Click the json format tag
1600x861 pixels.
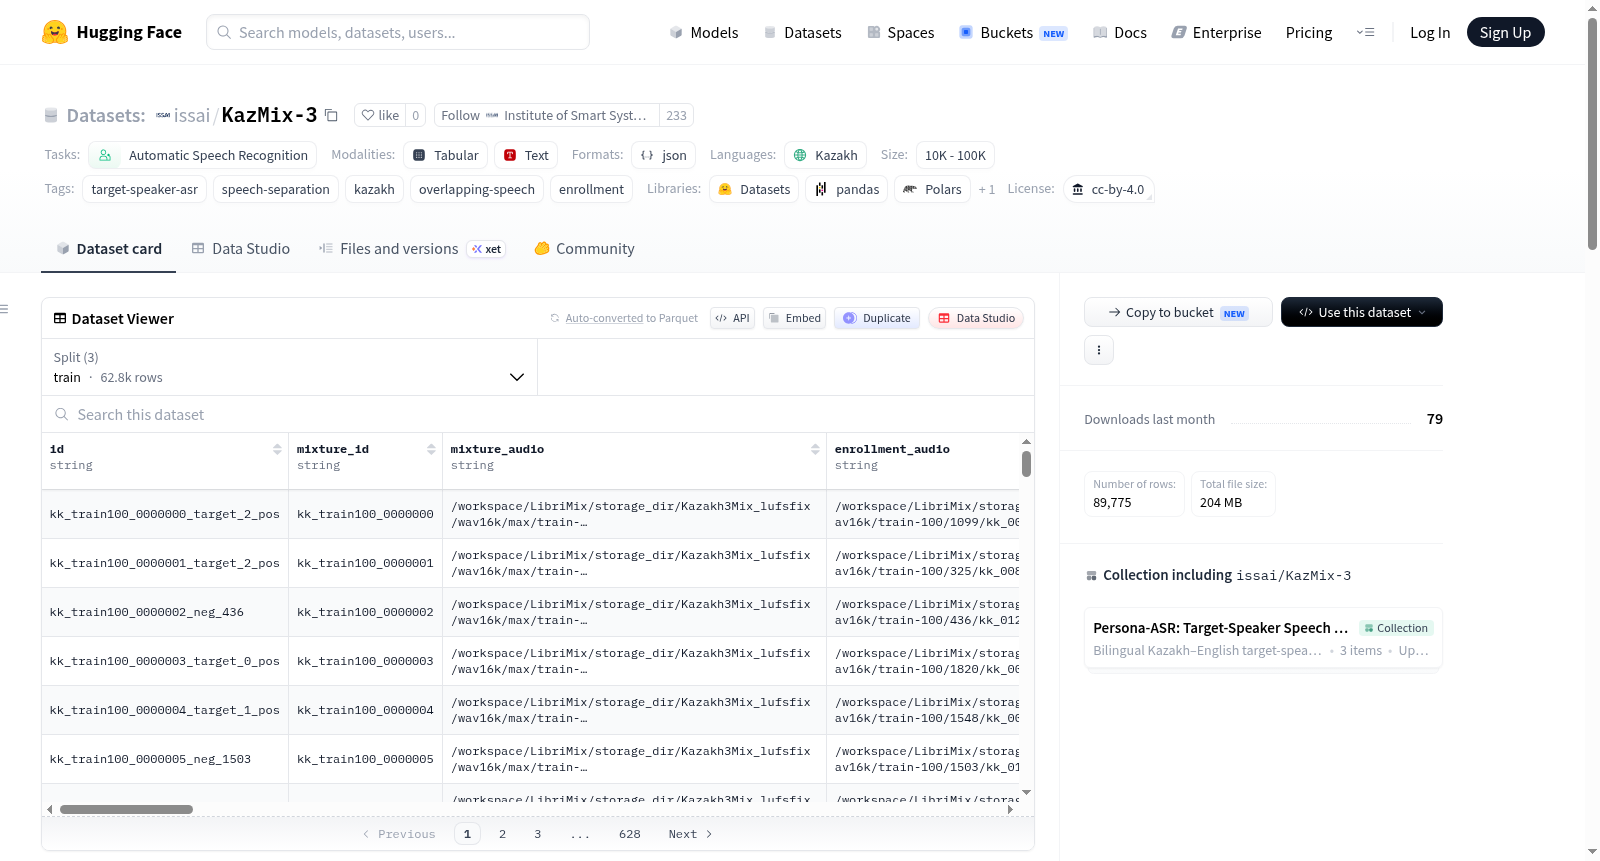[663, 155]
